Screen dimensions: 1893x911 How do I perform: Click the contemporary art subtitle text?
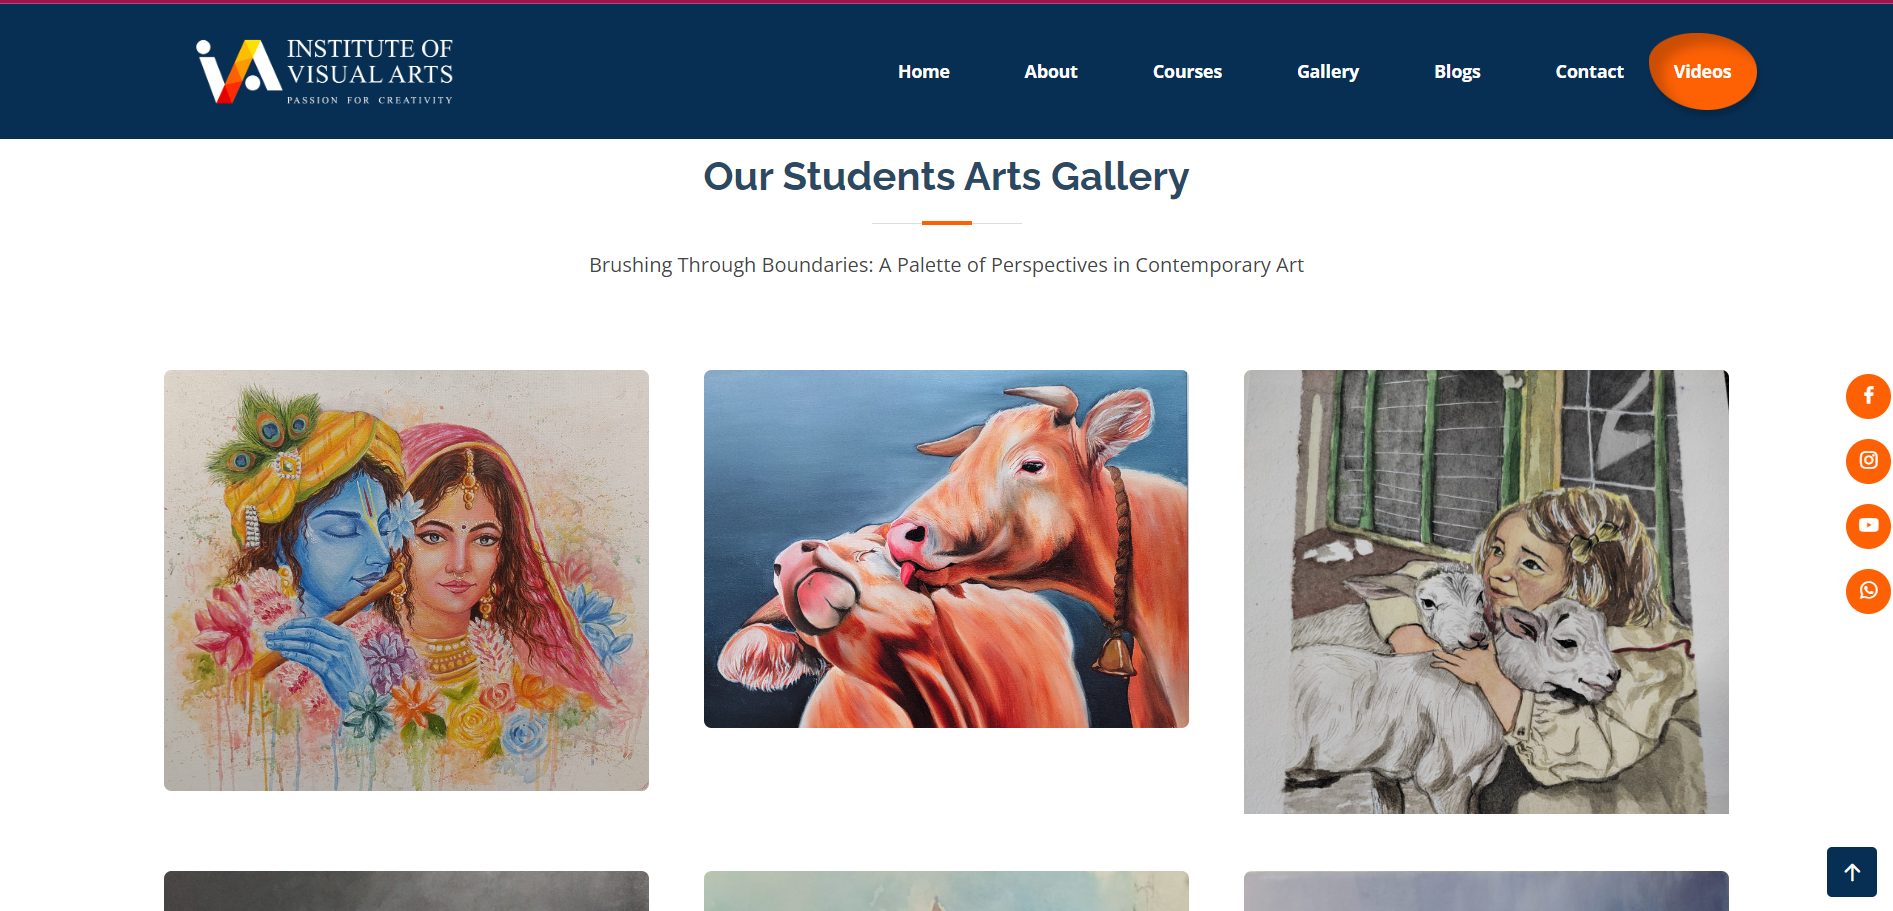[x=946, y=265]
